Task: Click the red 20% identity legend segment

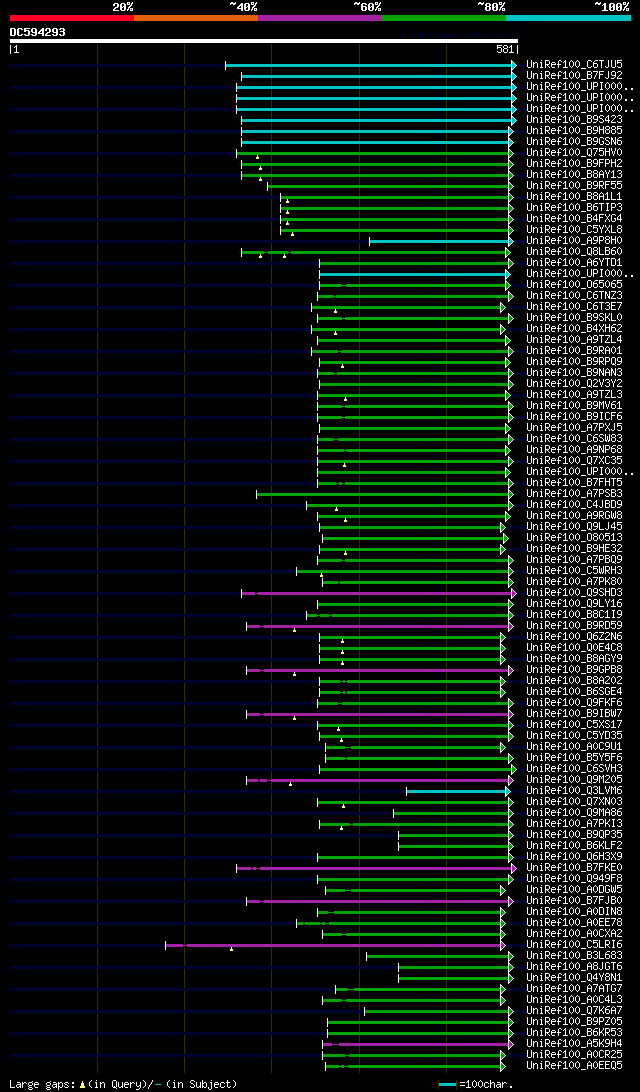Action: point(72,17)
